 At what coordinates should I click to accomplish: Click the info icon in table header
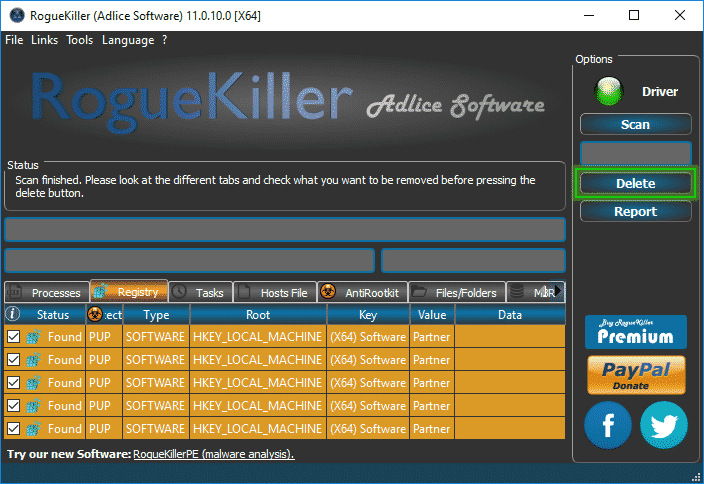pyautogui.click(x=13, y=314)
